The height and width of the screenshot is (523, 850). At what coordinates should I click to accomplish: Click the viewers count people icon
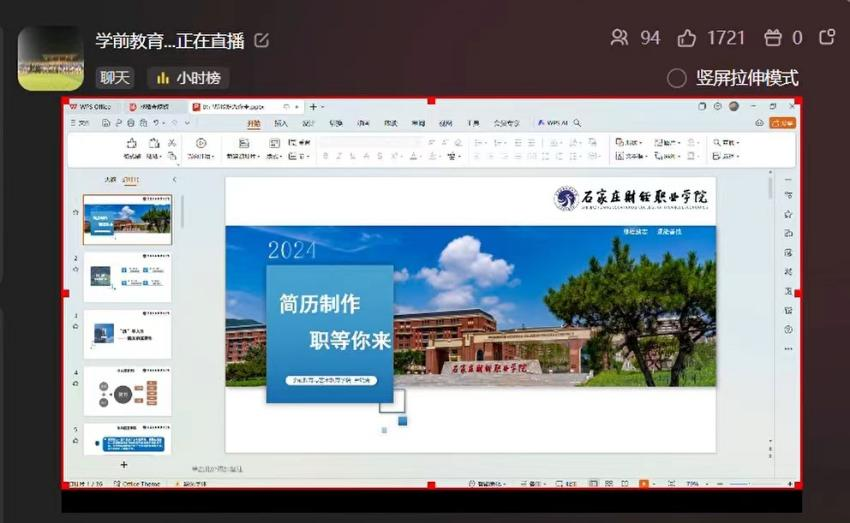click(x=620, y=38)
